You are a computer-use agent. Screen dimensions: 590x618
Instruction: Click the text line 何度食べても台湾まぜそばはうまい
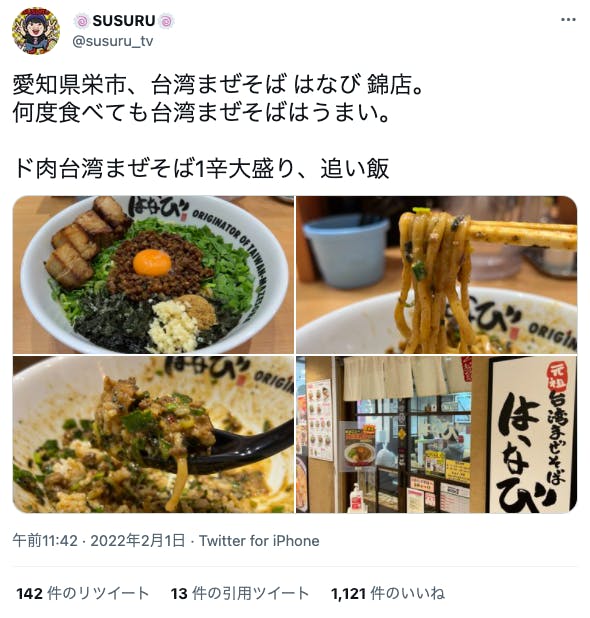click(201, 113)
